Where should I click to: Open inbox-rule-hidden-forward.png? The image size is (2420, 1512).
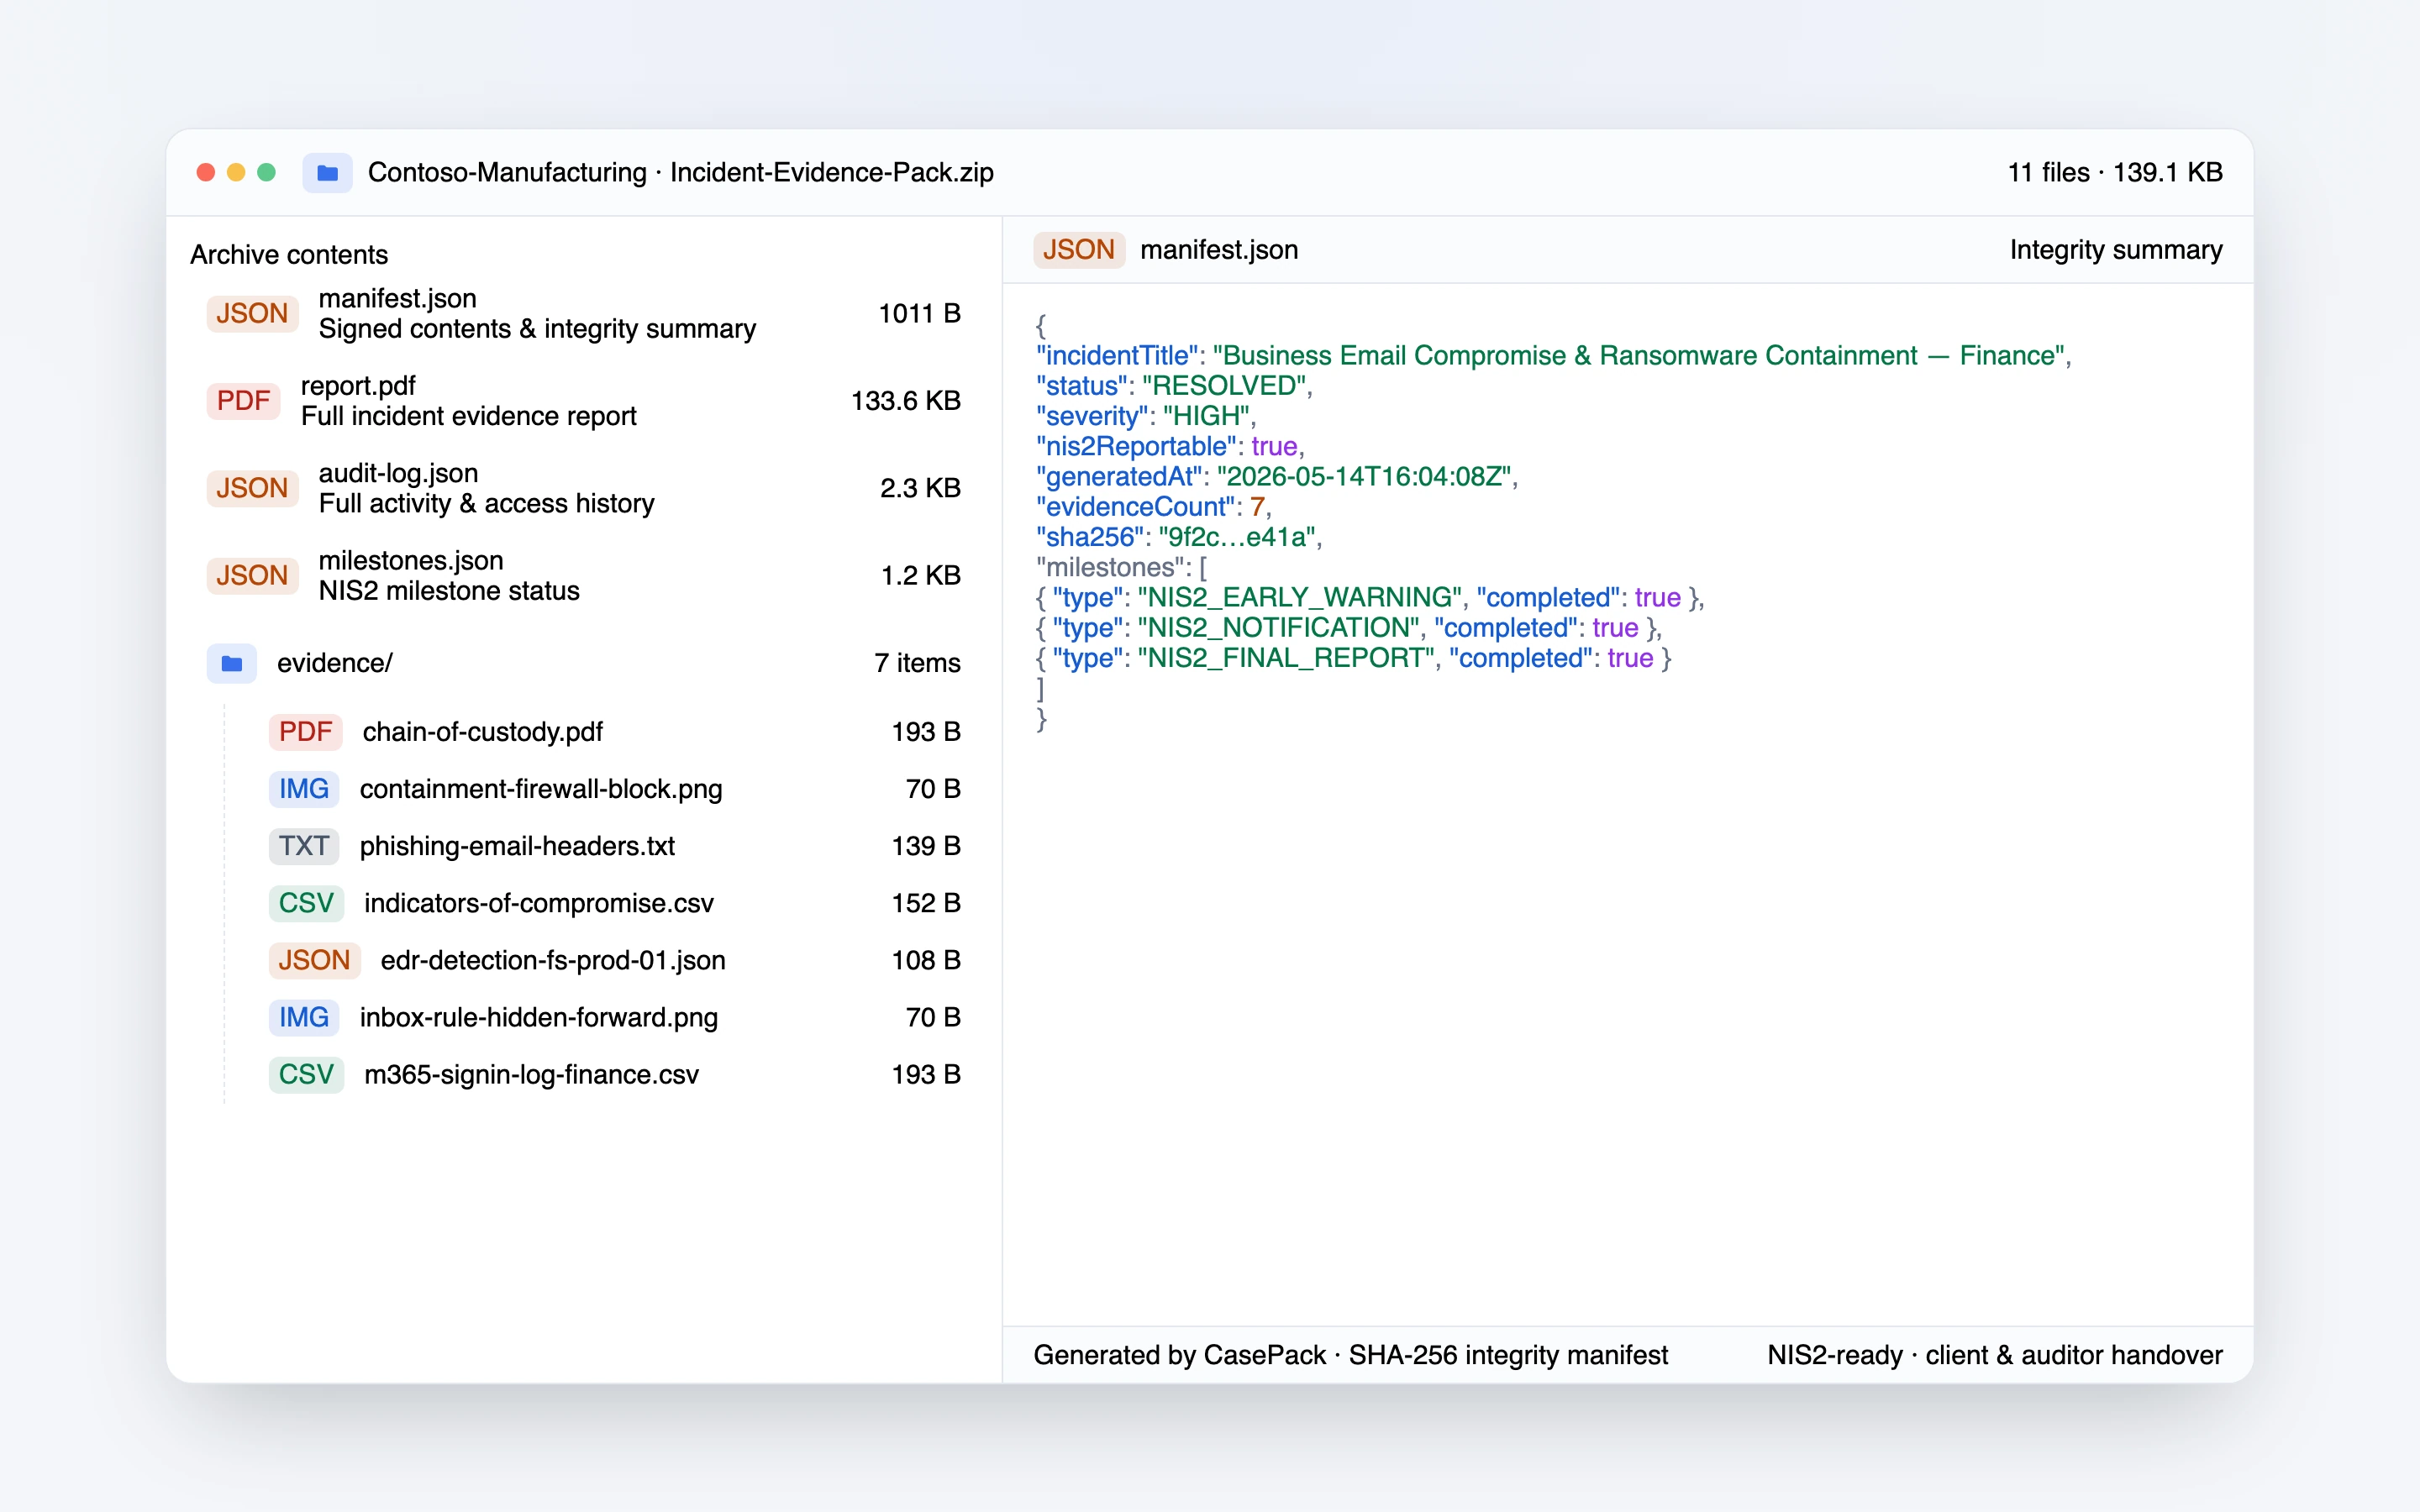(615, 1017)
